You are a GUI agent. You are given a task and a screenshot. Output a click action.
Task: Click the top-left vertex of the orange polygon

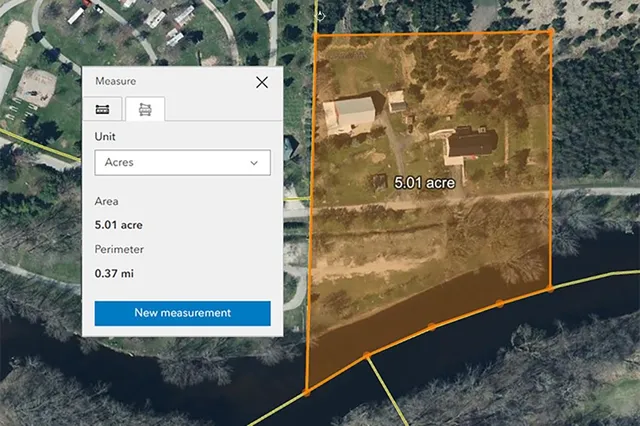click(x=316, y=37)
